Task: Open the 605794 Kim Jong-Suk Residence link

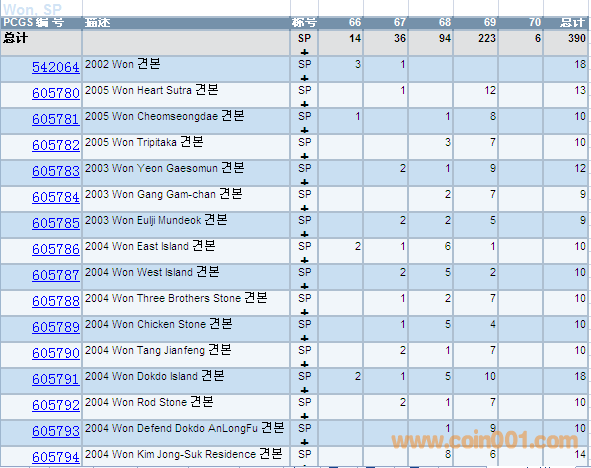Action: tap(56, 457)
